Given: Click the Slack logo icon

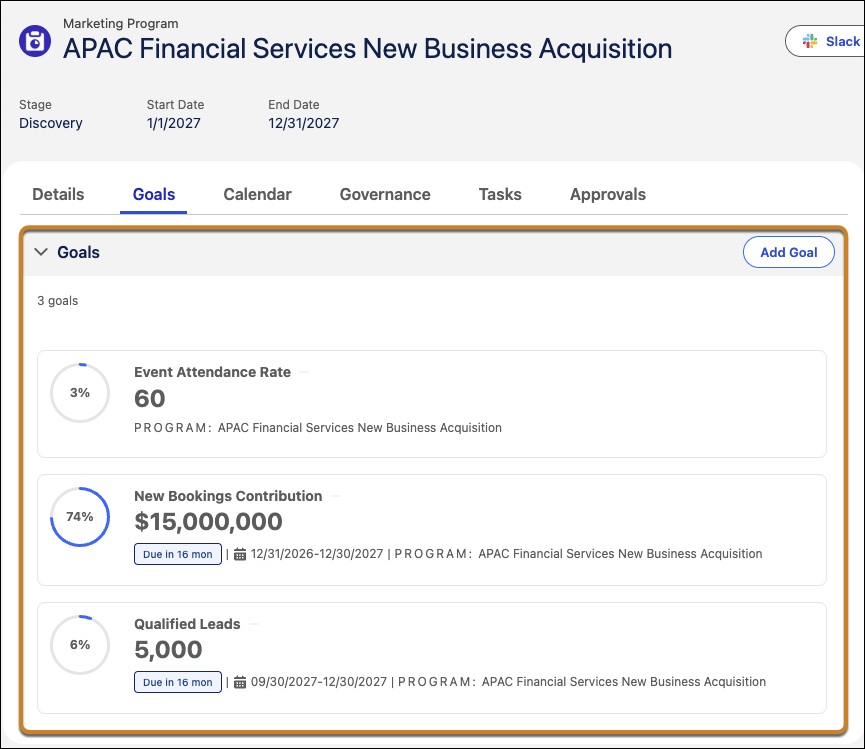Looking at the screenshot, I should click(810, 41).
